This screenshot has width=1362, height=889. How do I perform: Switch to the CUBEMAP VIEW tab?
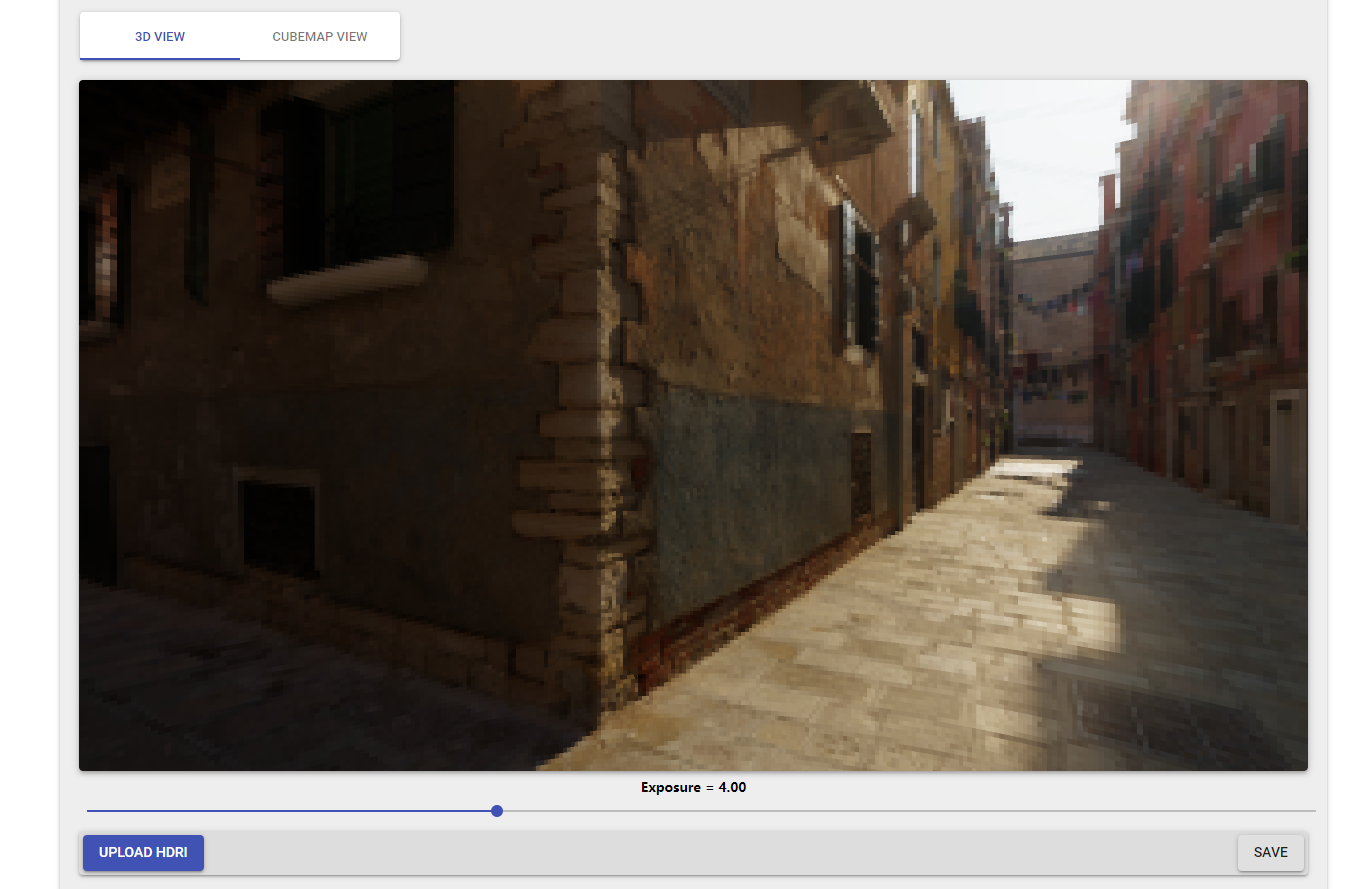click(318, 36)
